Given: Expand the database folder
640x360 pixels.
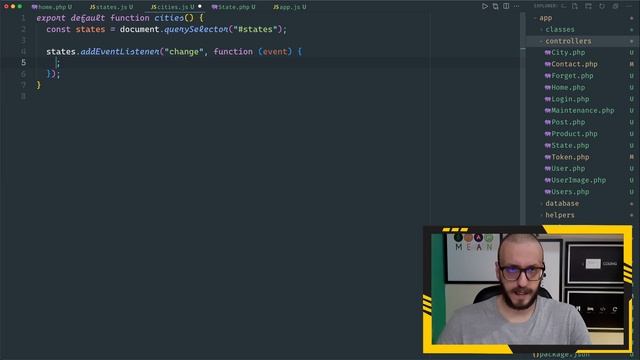Looking at the screenshot, I should pos(562,203).
